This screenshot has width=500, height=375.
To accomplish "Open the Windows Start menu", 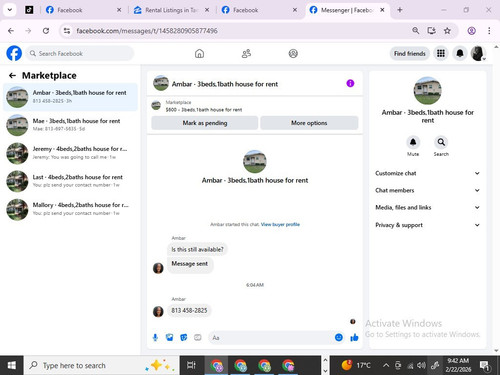I will click(x=11, y=365).
